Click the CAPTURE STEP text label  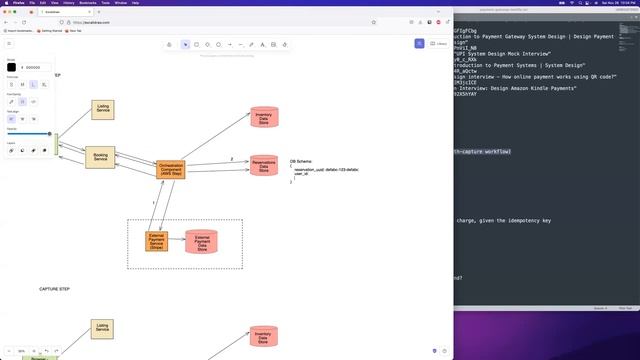click(54, 289)
